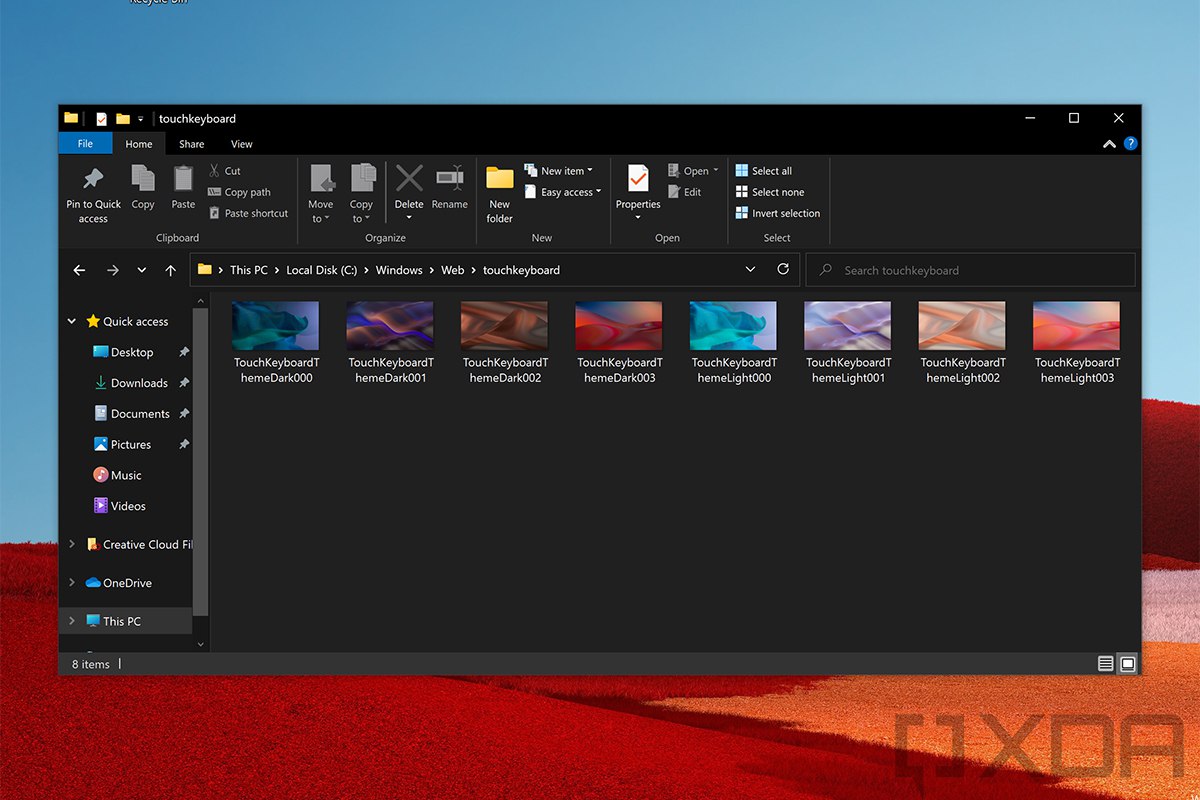Click Web breadcrumb in address bar
This screenshot has height=800, width=1200.
[453, 270]
